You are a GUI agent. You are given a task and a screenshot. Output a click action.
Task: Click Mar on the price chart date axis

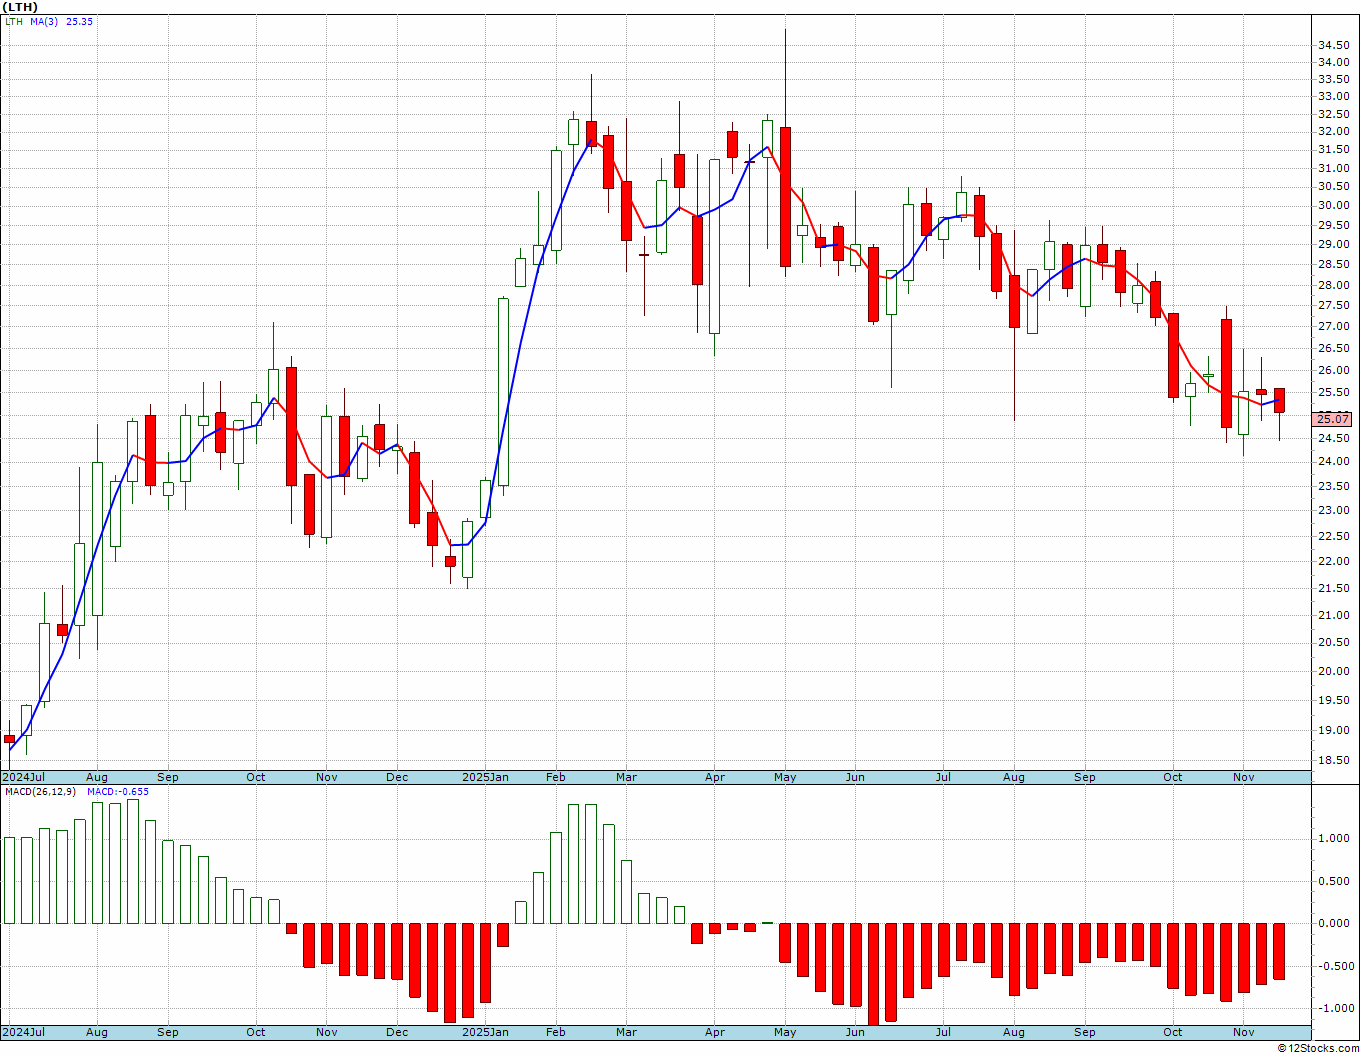pyautogui.click(x=627, y=777)
